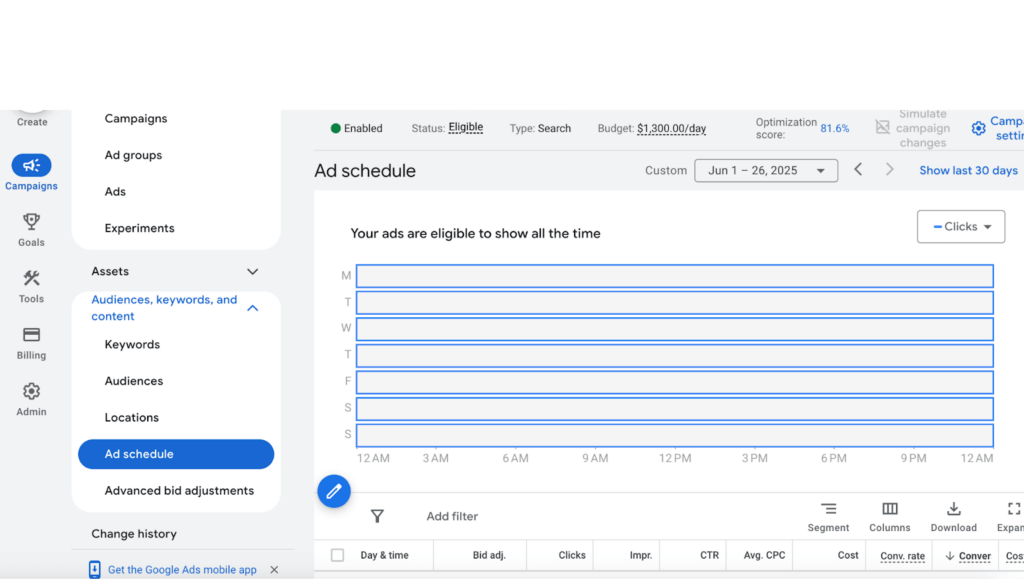This screenshot has height=579, width=1024.
Task: Open the Campaign settings gear icon
Action: point(978,128)
